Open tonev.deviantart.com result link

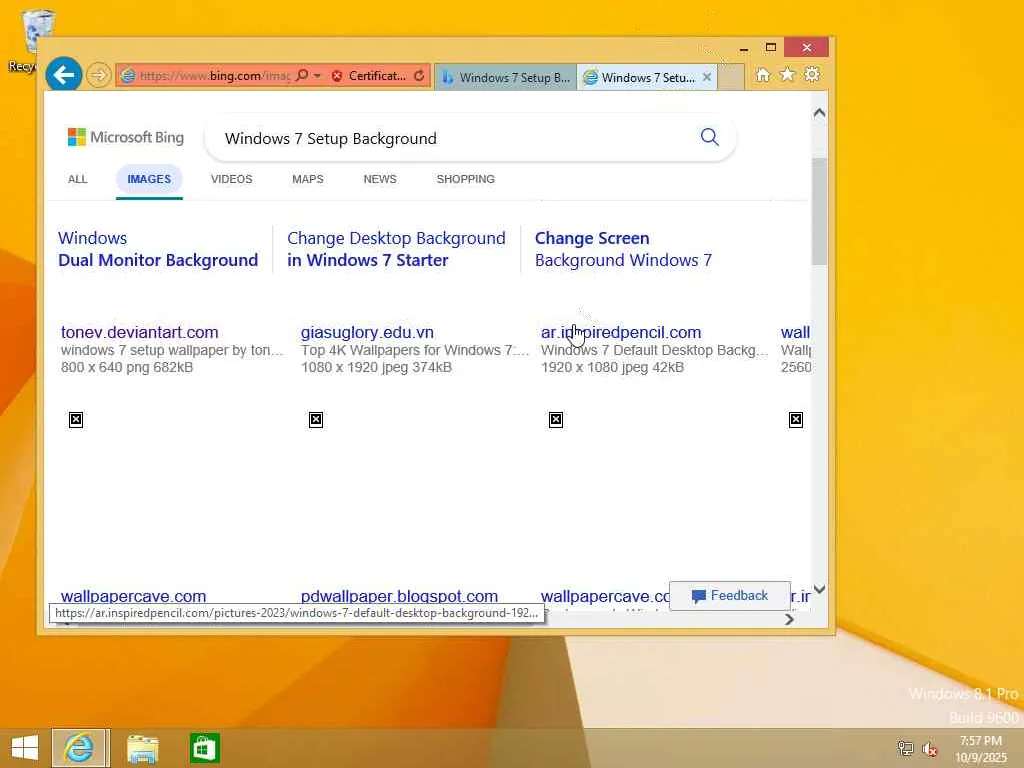140,332
